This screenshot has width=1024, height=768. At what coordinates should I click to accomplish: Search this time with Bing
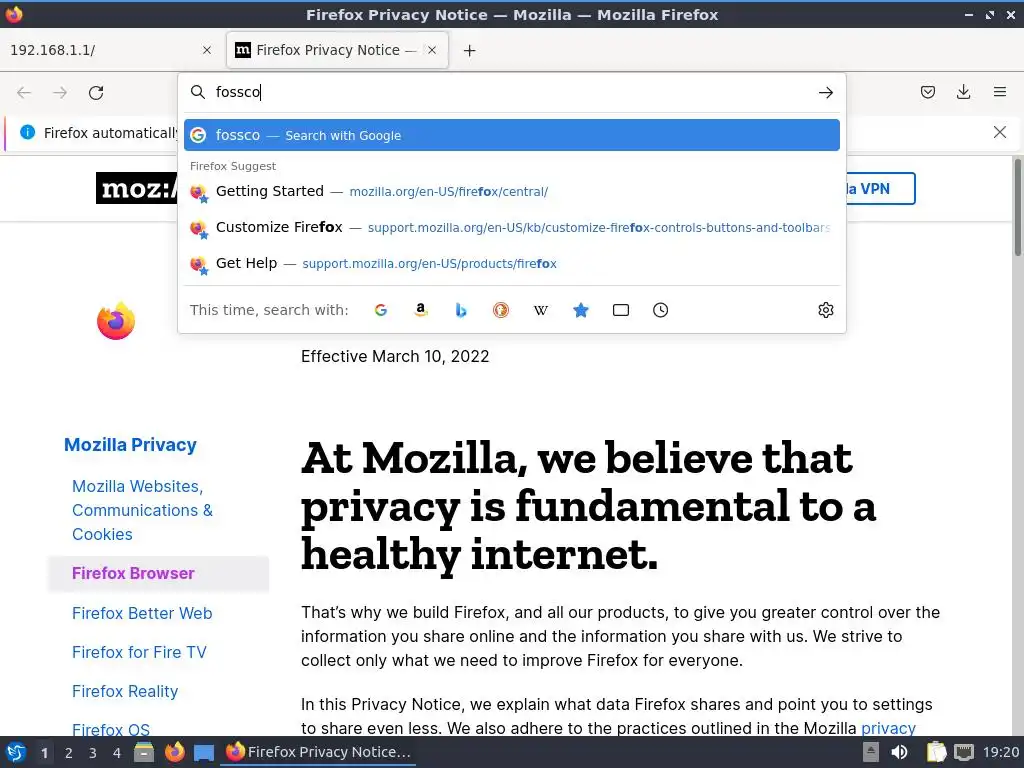(461, 310)
